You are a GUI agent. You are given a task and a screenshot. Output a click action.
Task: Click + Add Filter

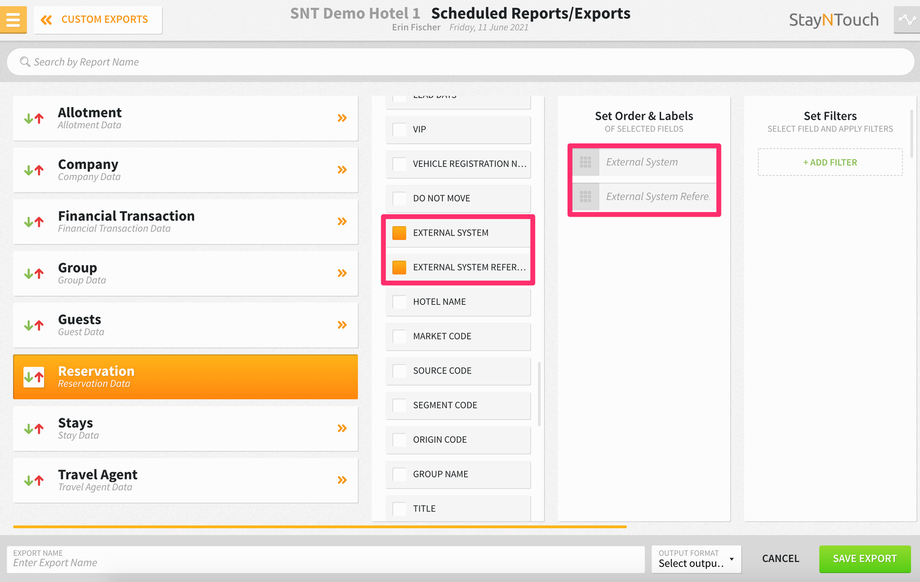830,163
